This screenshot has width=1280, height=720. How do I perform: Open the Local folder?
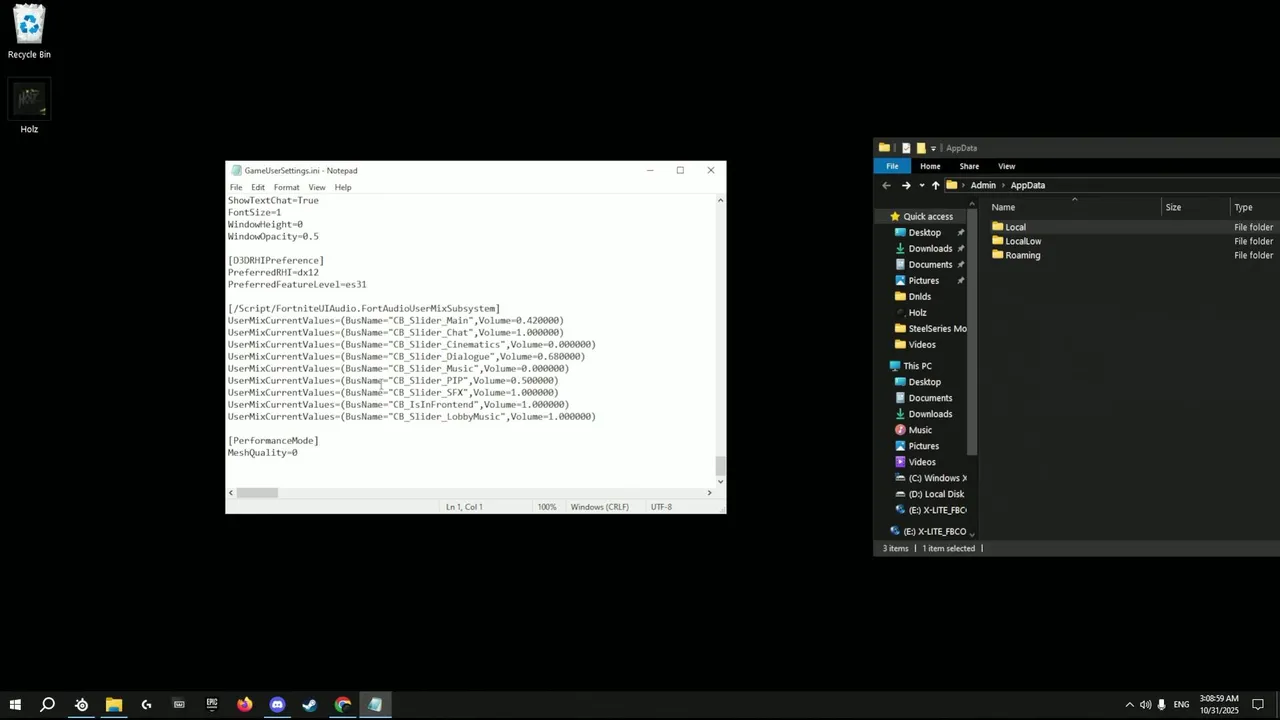pos(1015,227)
